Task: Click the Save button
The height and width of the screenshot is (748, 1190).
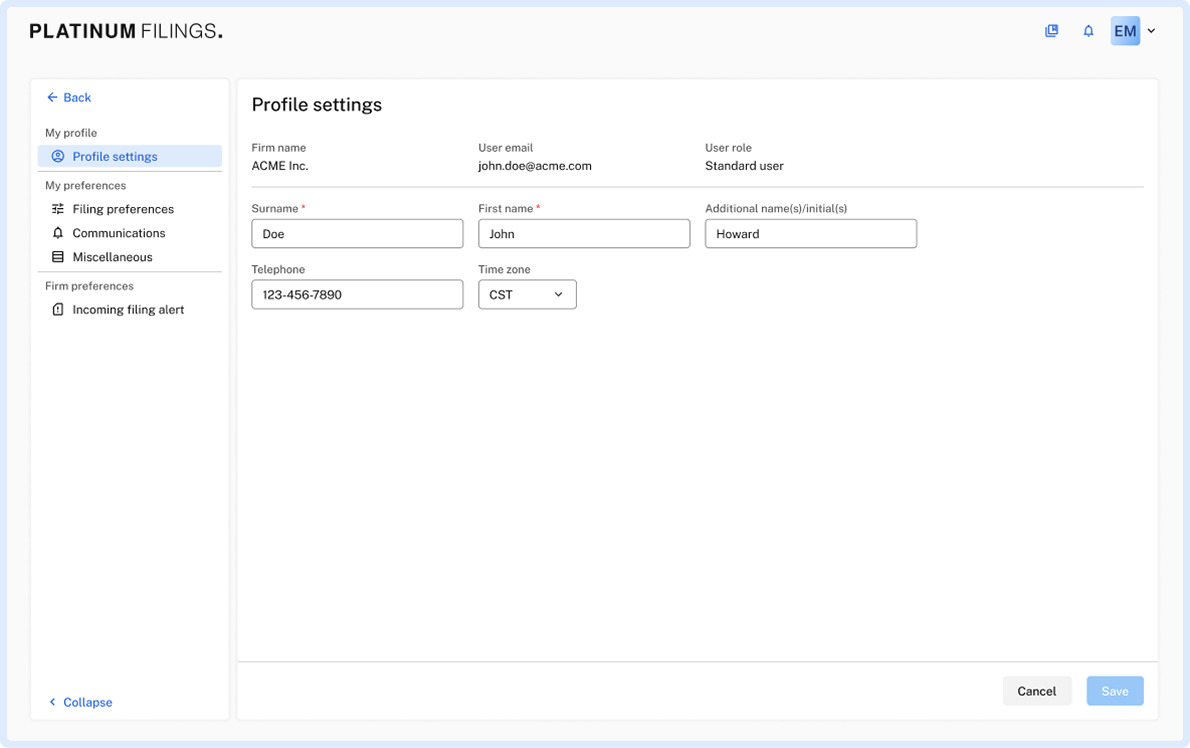Action: click(x=1115, y=691)
